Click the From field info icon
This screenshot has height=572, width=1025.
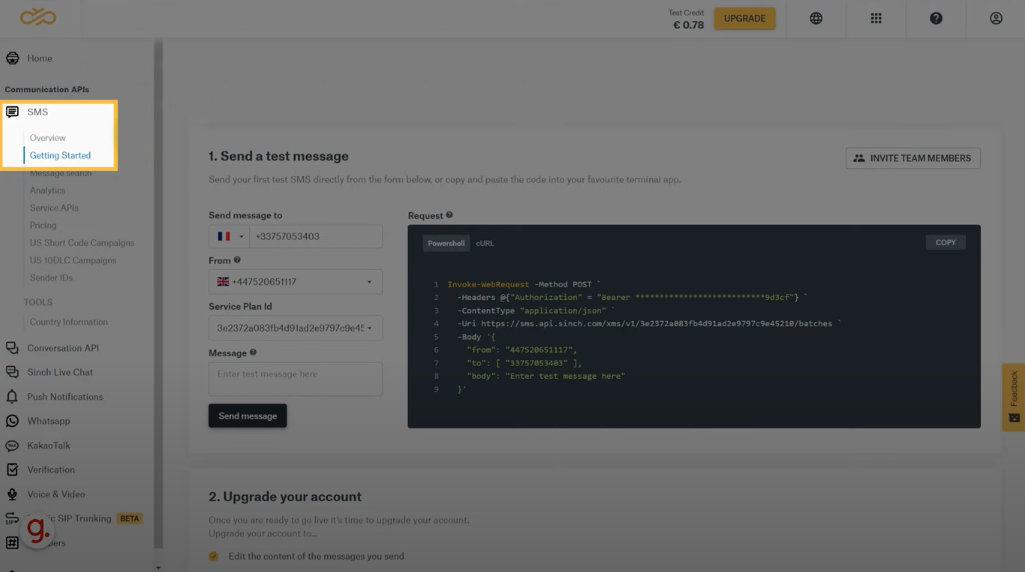coord(237,260)
